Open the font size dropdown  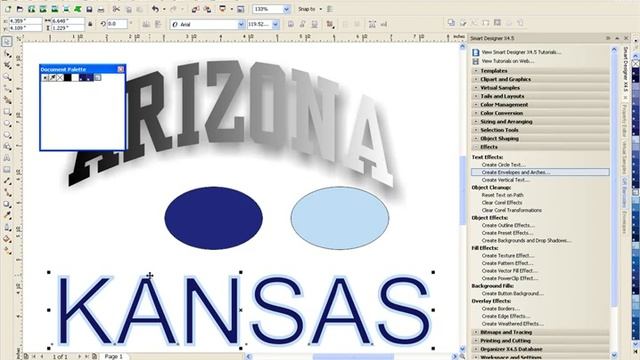coord(276,24)
